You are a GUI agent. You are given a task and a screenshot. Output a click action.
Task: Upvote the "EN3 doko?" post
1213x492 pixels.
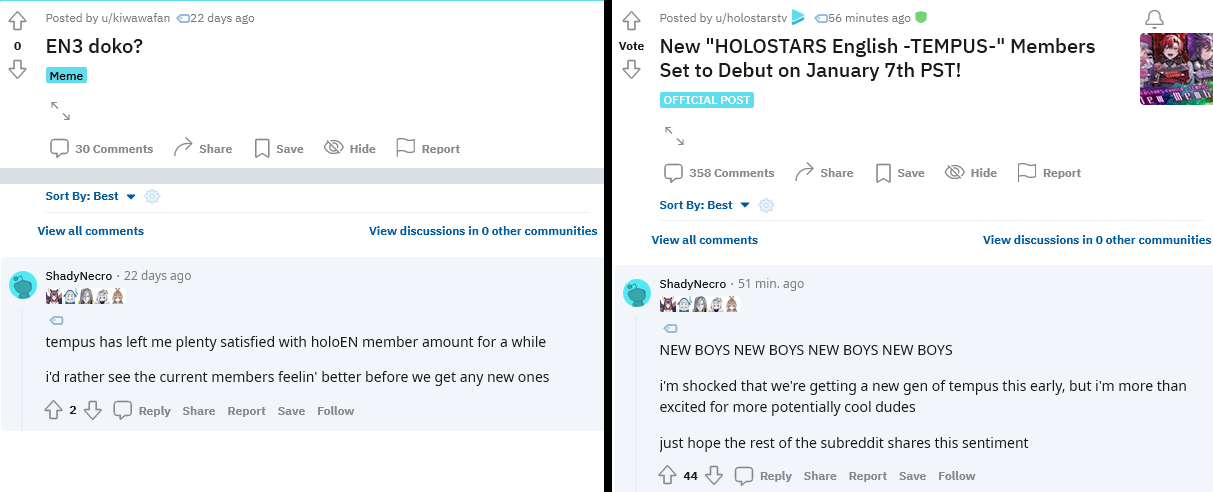pyautogui.click(x=17, y=20)
